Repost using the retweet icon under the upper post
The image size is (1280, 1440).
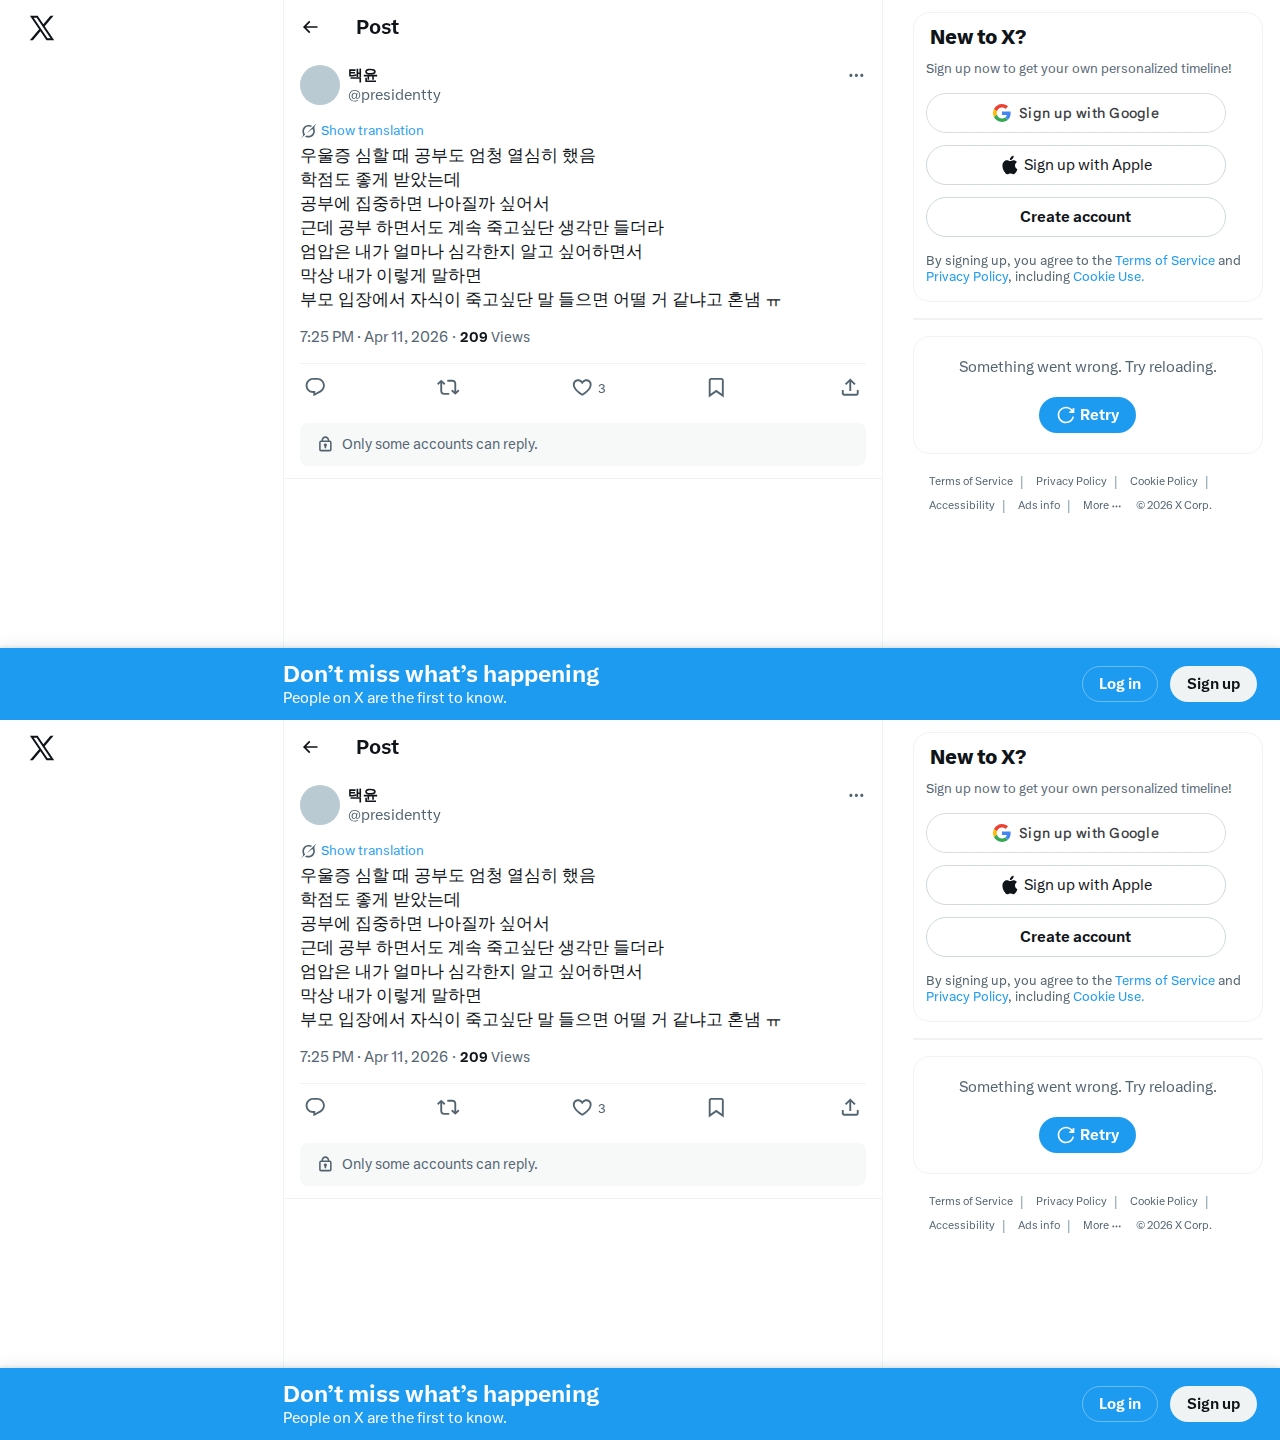(x=448, y=387)
